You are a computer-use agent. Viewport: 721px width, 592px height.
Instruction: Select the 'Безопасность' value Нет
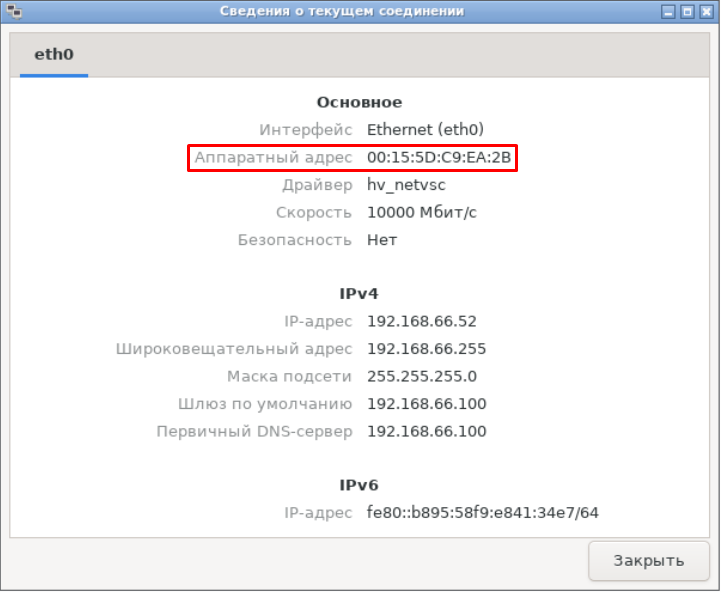382,240
